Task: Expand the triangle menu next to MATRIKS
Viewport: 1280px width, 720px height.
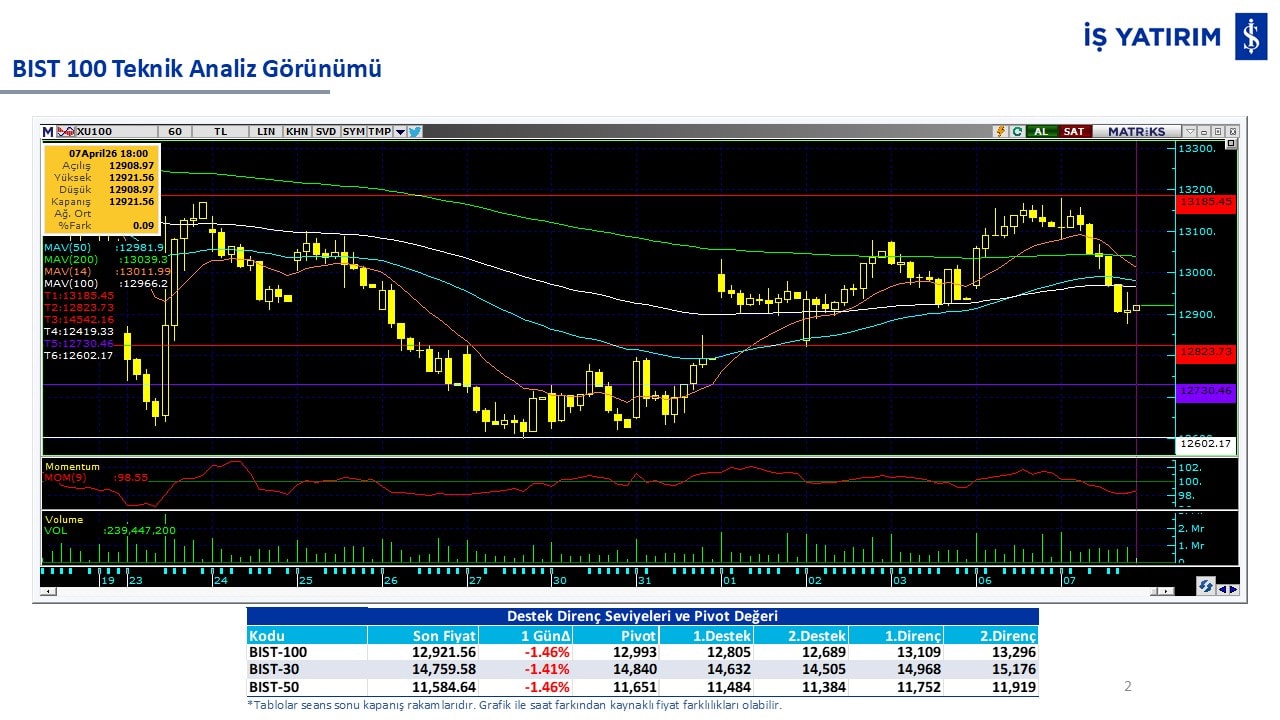Action: (x=1190, y=131)
